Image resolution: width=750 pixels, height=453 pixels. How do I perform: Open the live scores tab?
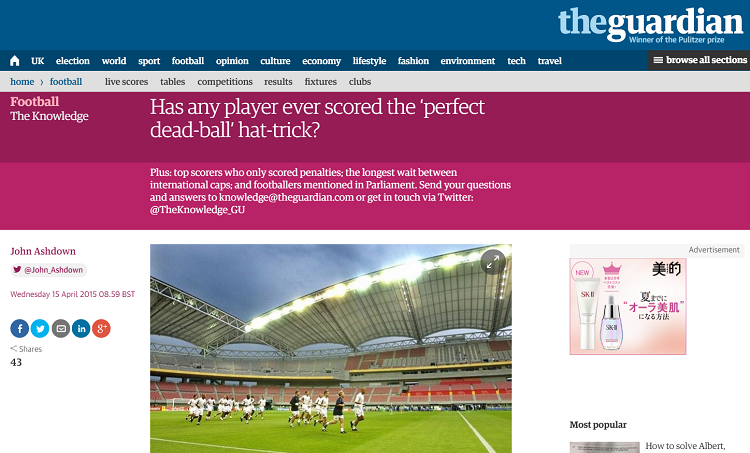tap(126, 82)
